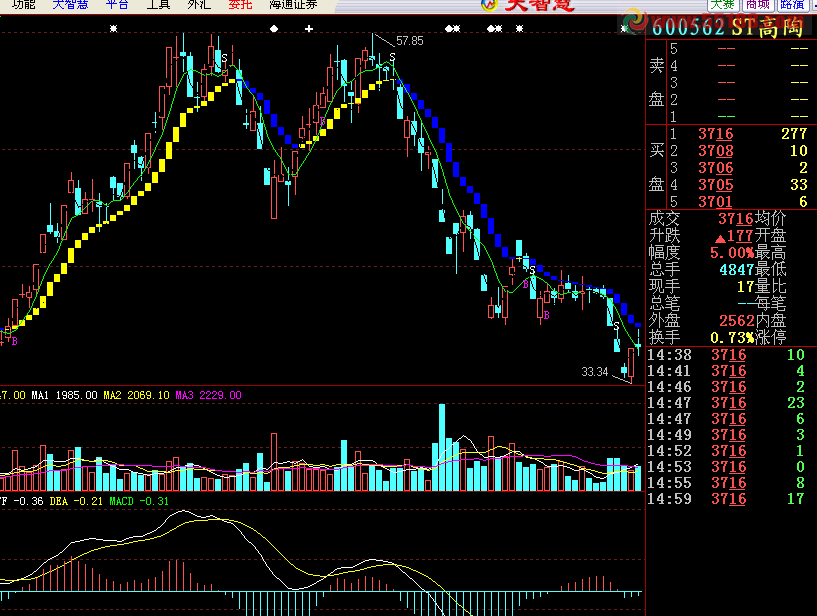Click the first white diamond marker above chart
817x616 pixels.
pyautogui.click(x=273, y=29)
